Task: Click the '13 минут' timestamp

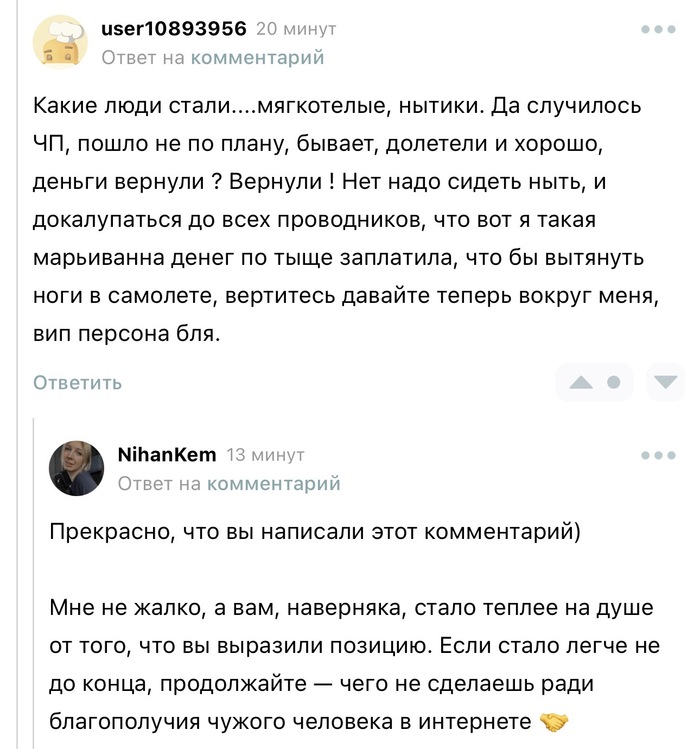Action: click(x=265, y=455)
